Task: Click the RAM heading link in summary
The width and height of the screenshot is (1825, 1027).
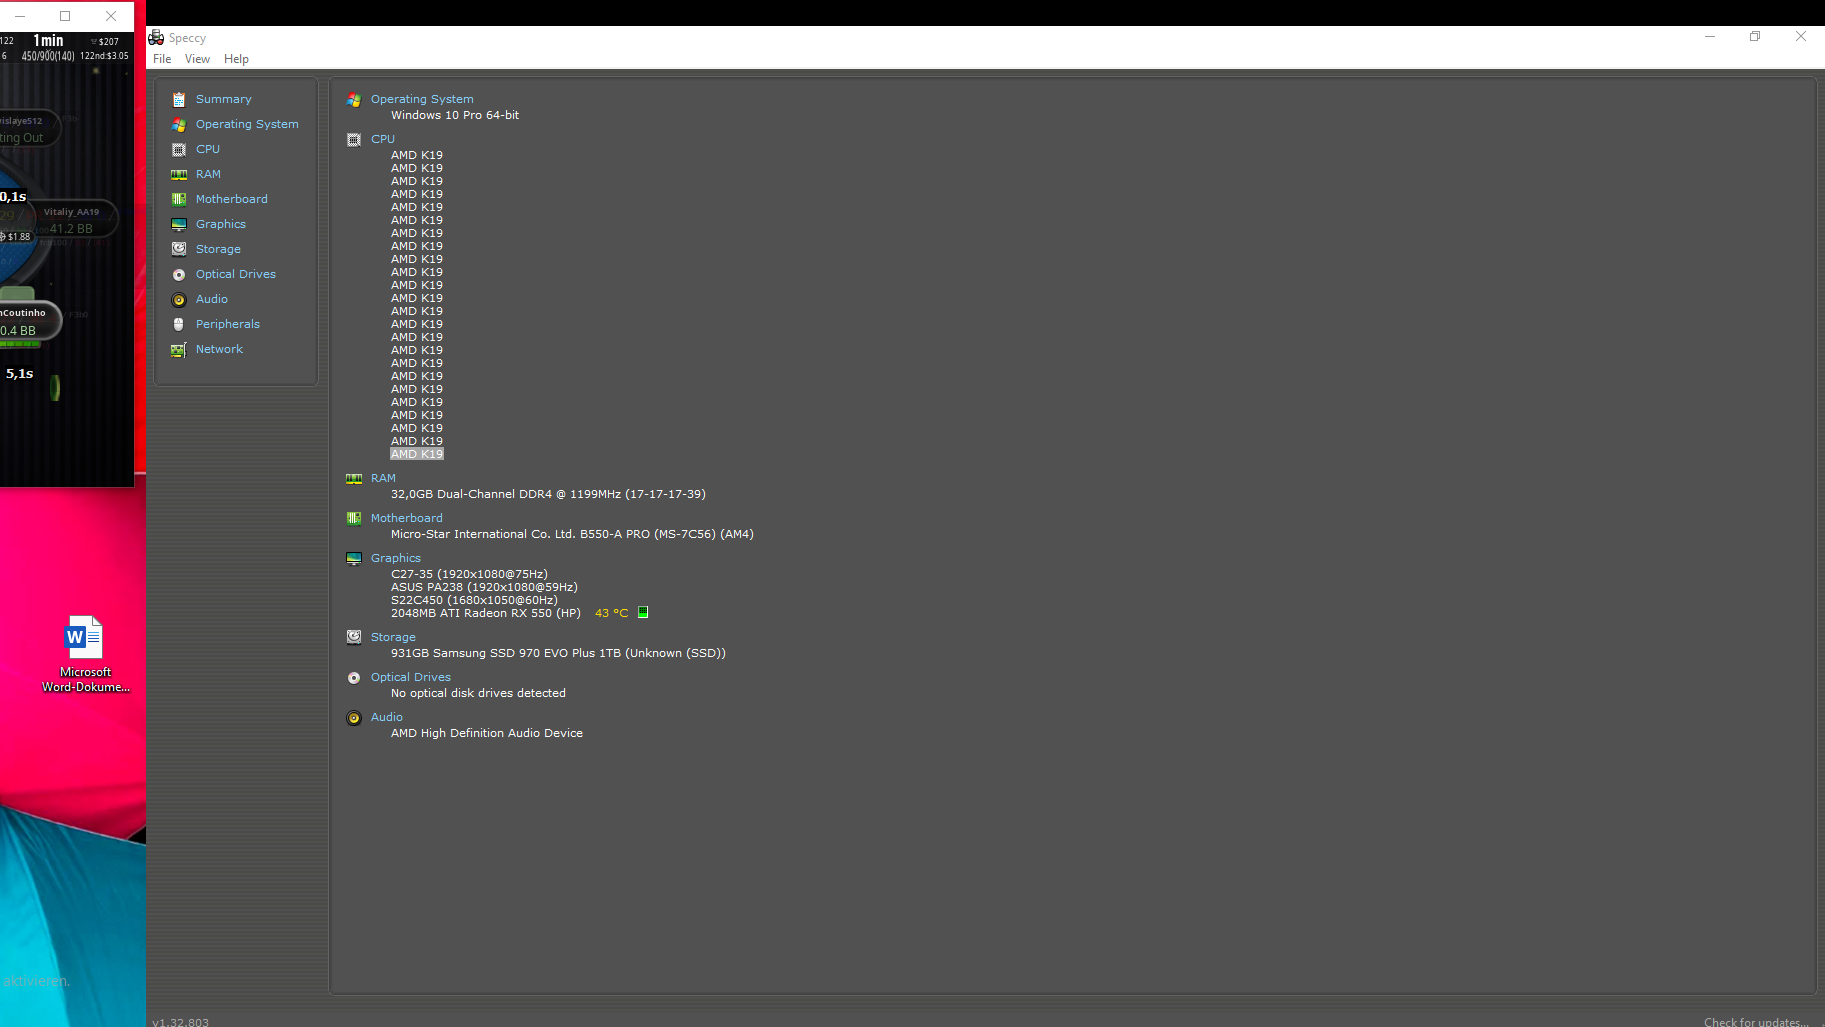Action: 383,478
